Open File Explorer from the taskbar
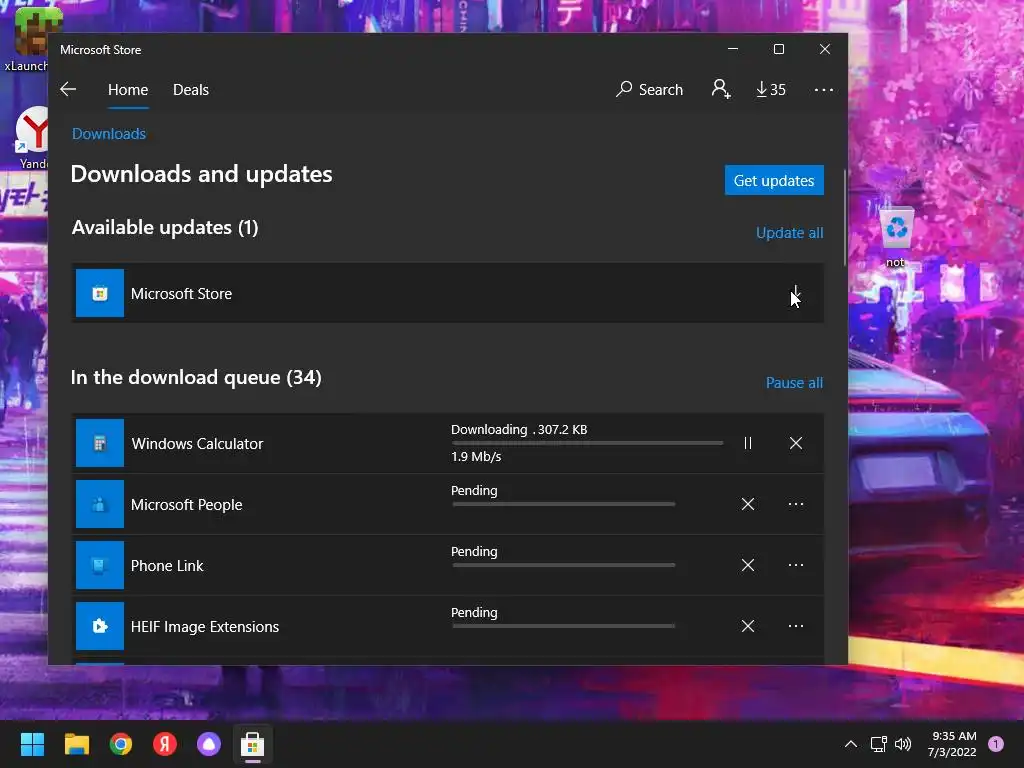Viewport: 1024px width, 768px height. 76,744
